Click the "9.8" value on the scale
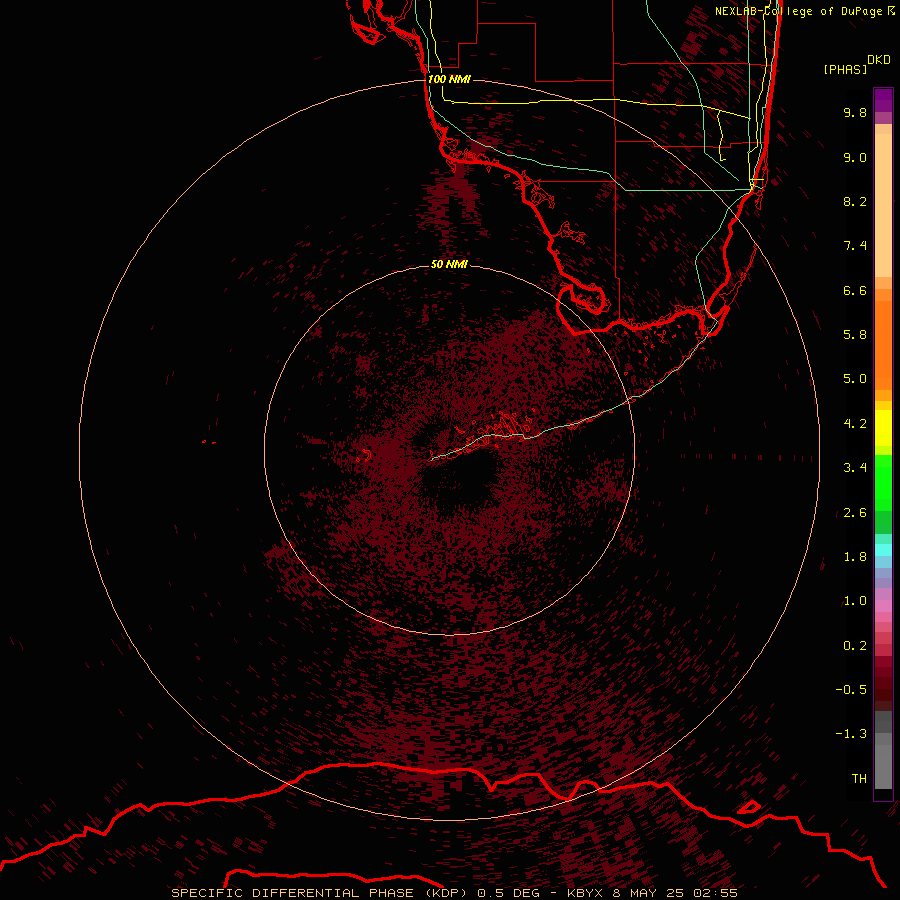 (855, 112)
